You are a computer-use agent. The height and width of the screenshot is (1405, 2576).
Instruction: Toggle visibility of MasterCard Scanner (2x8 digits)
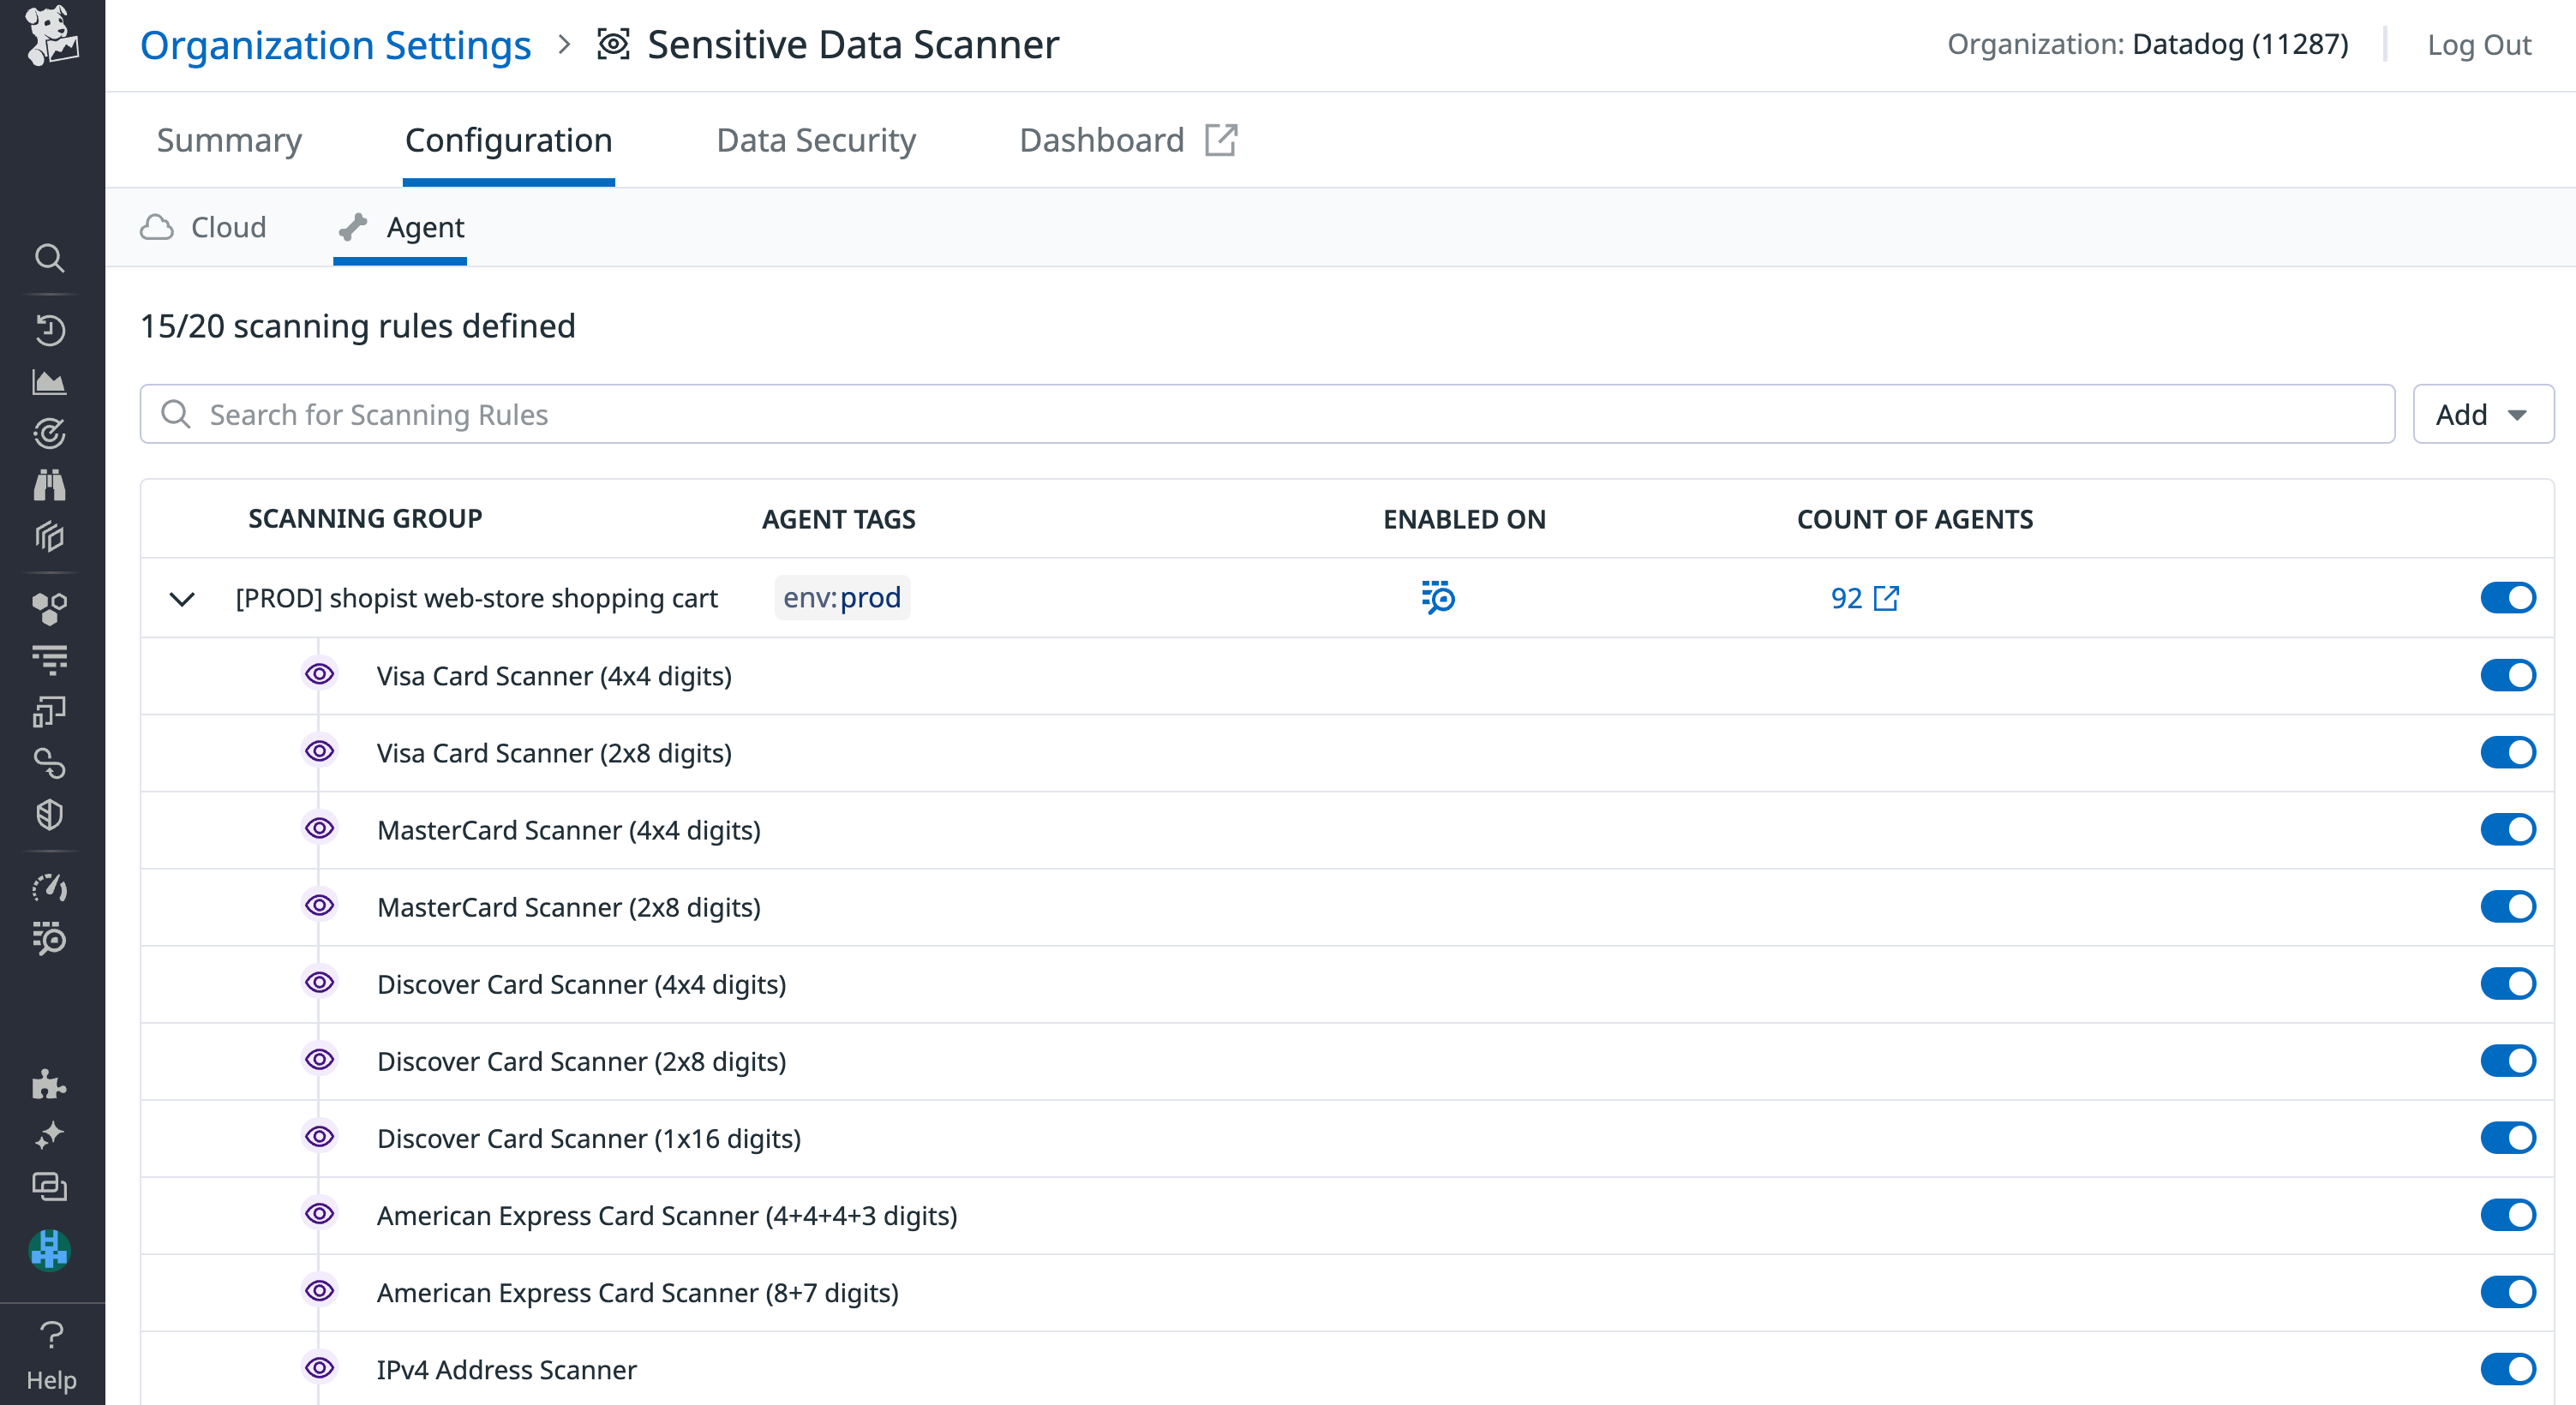click(x=319, y=906)
